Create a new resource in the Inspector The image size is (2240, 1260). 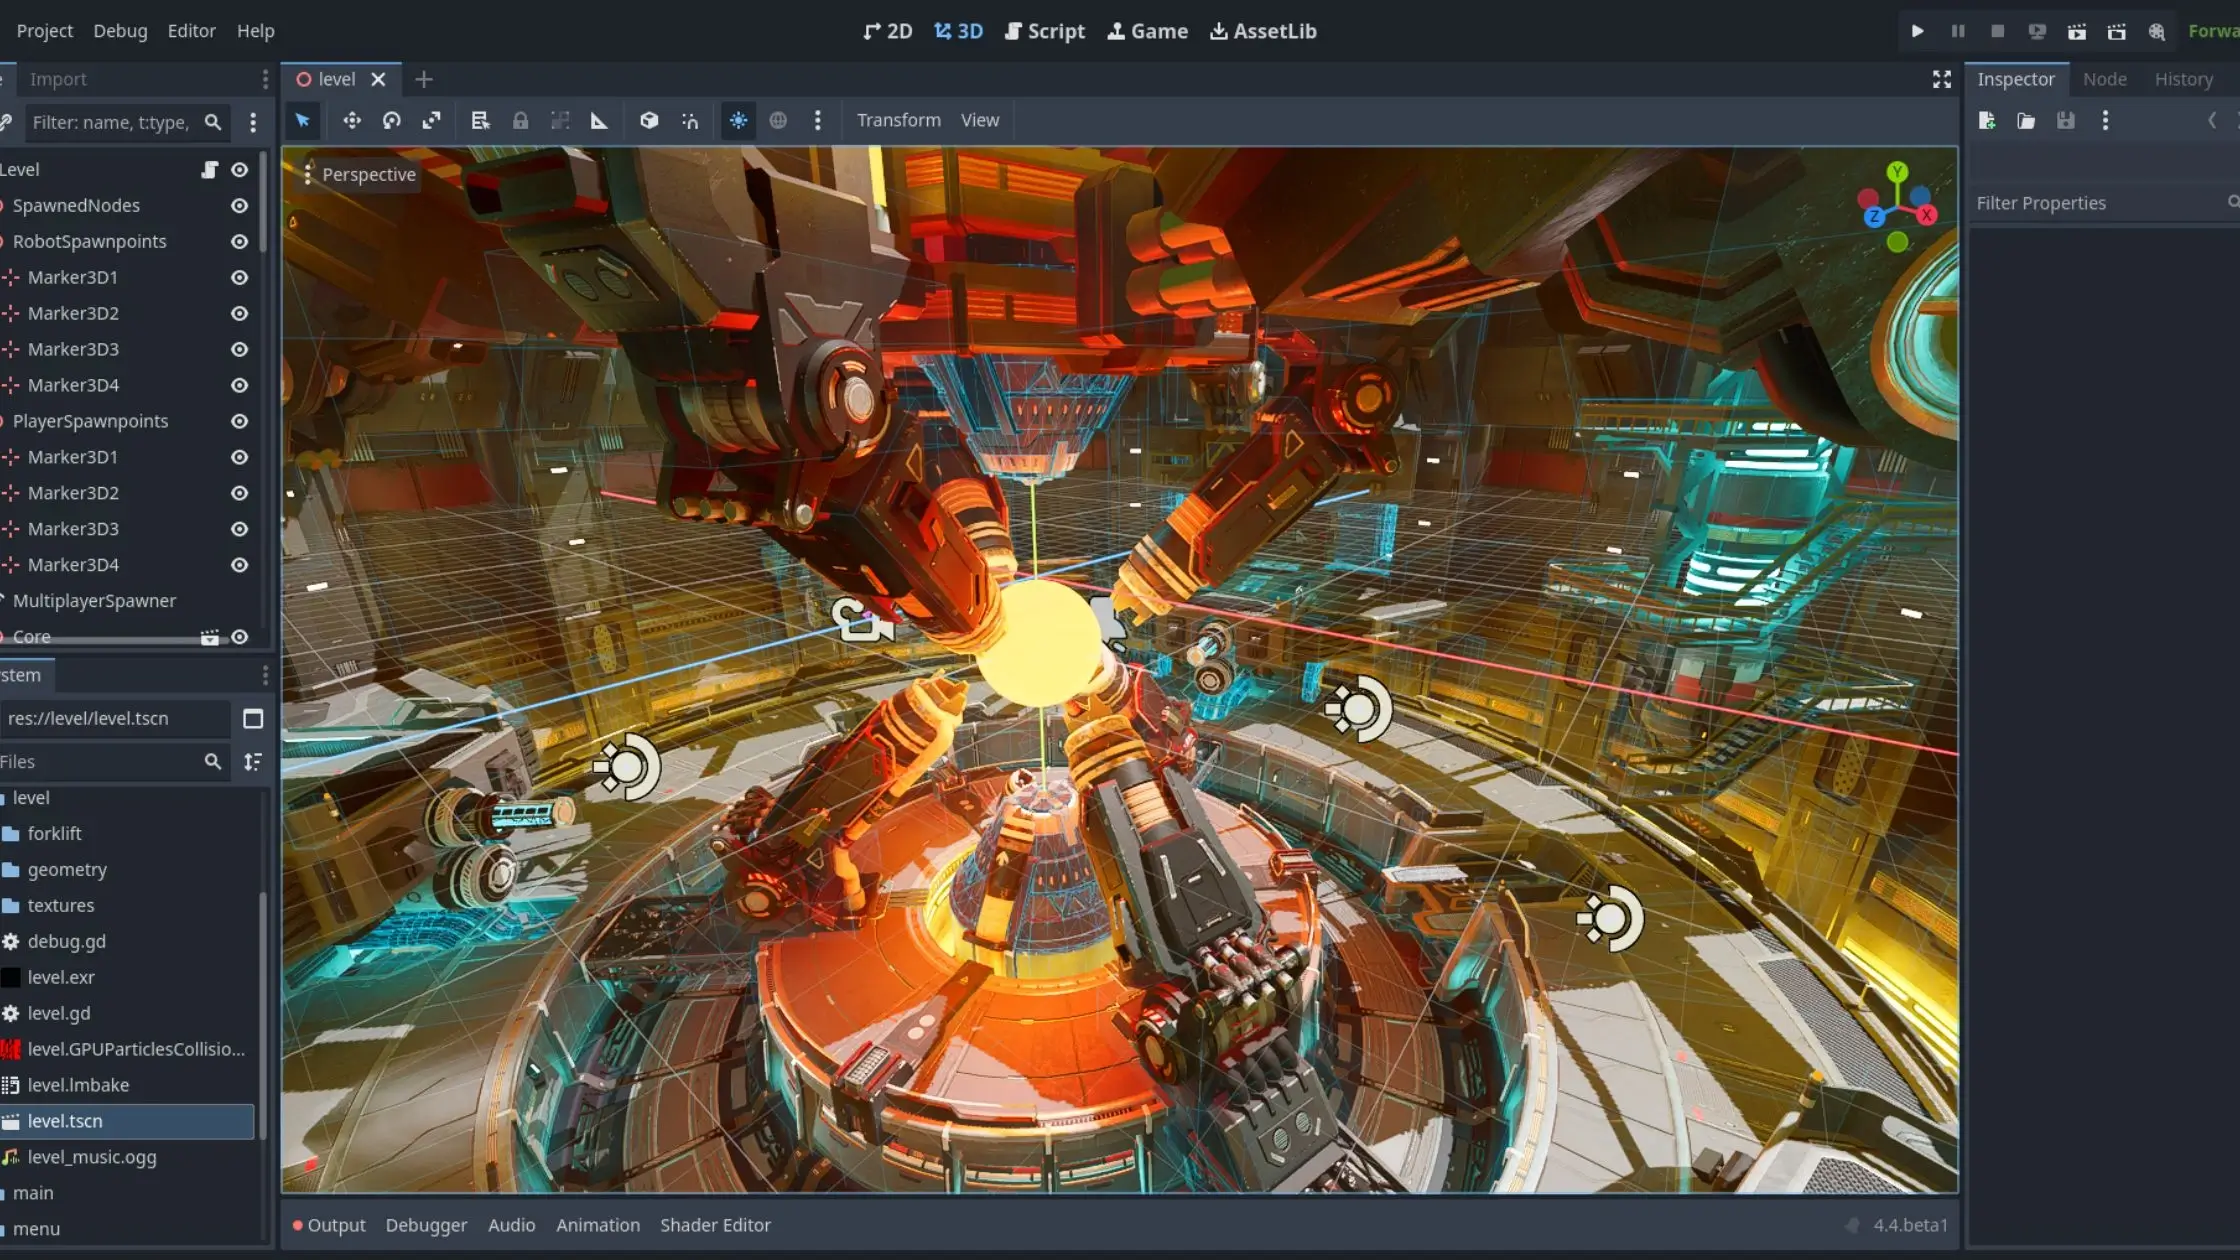tap(1988, 121)
